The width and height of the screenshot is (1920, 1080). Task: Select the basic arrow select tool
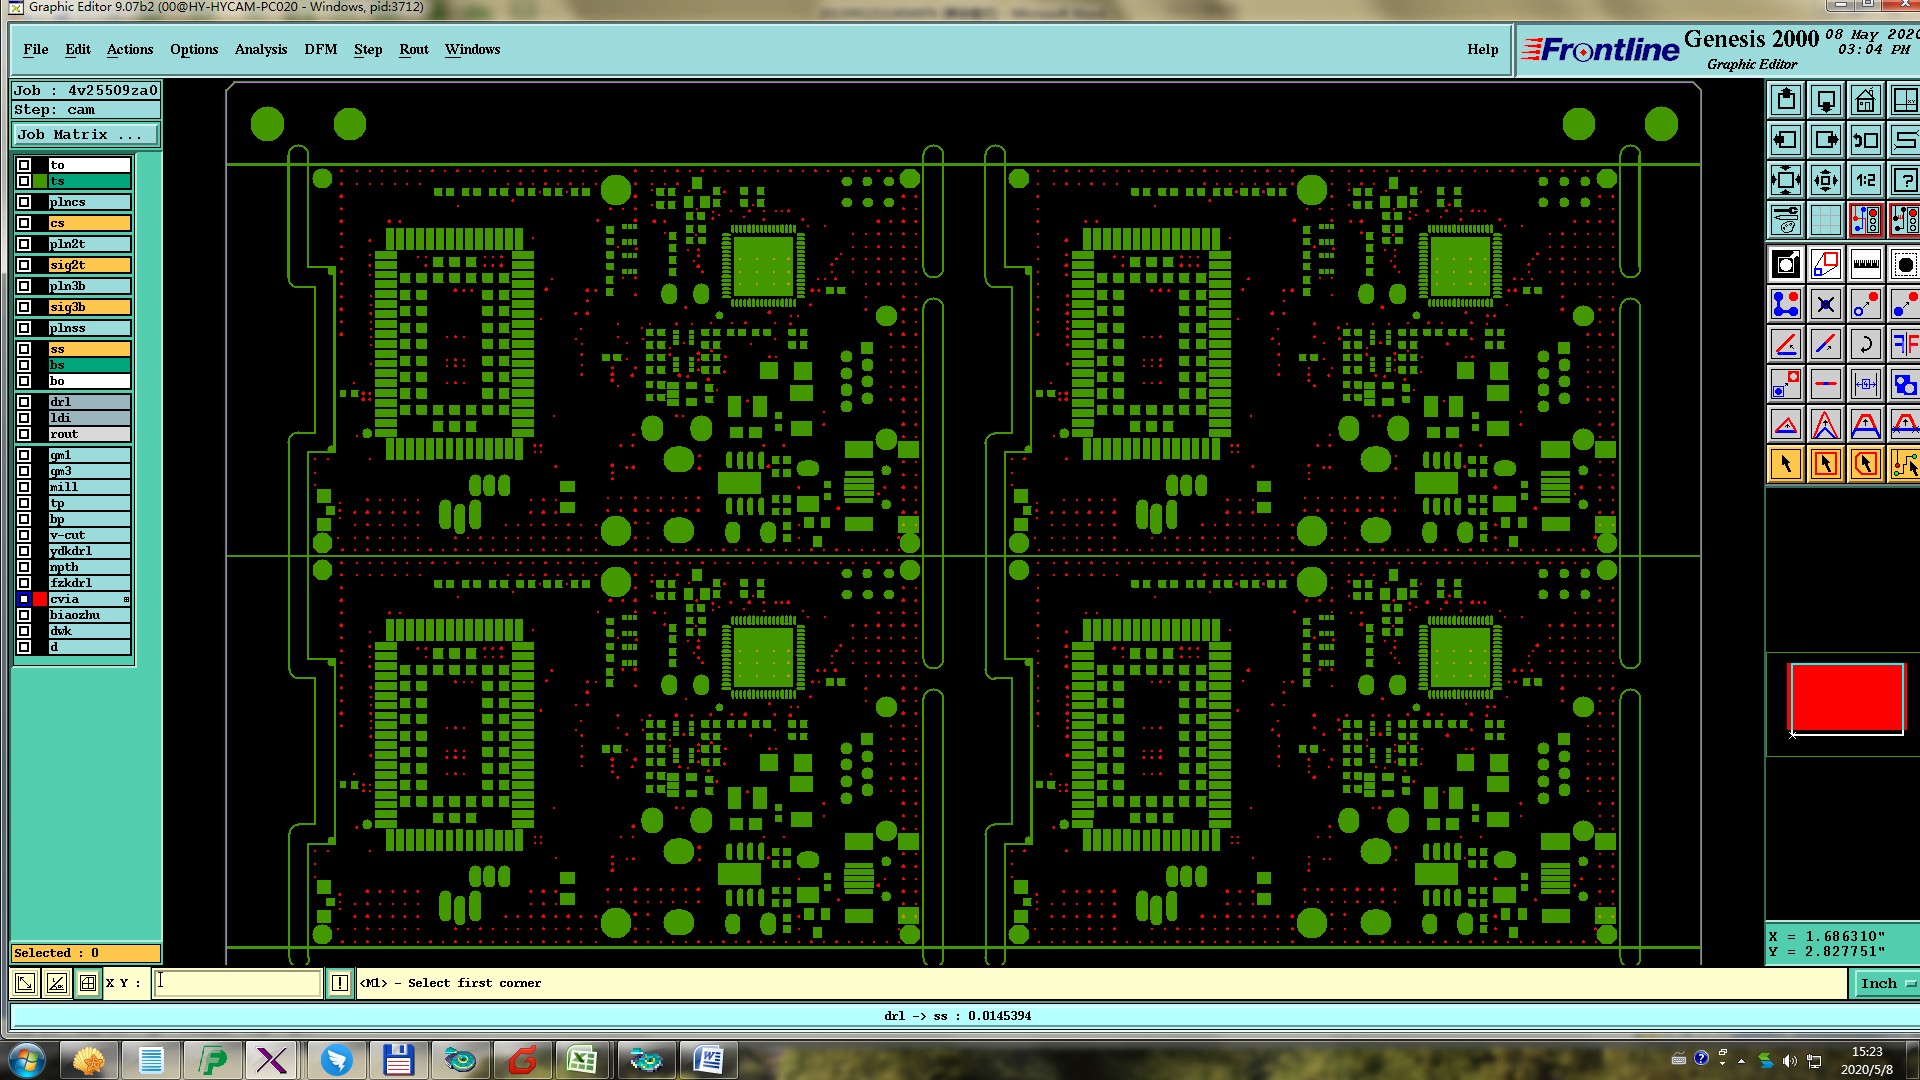point(1786,464)
